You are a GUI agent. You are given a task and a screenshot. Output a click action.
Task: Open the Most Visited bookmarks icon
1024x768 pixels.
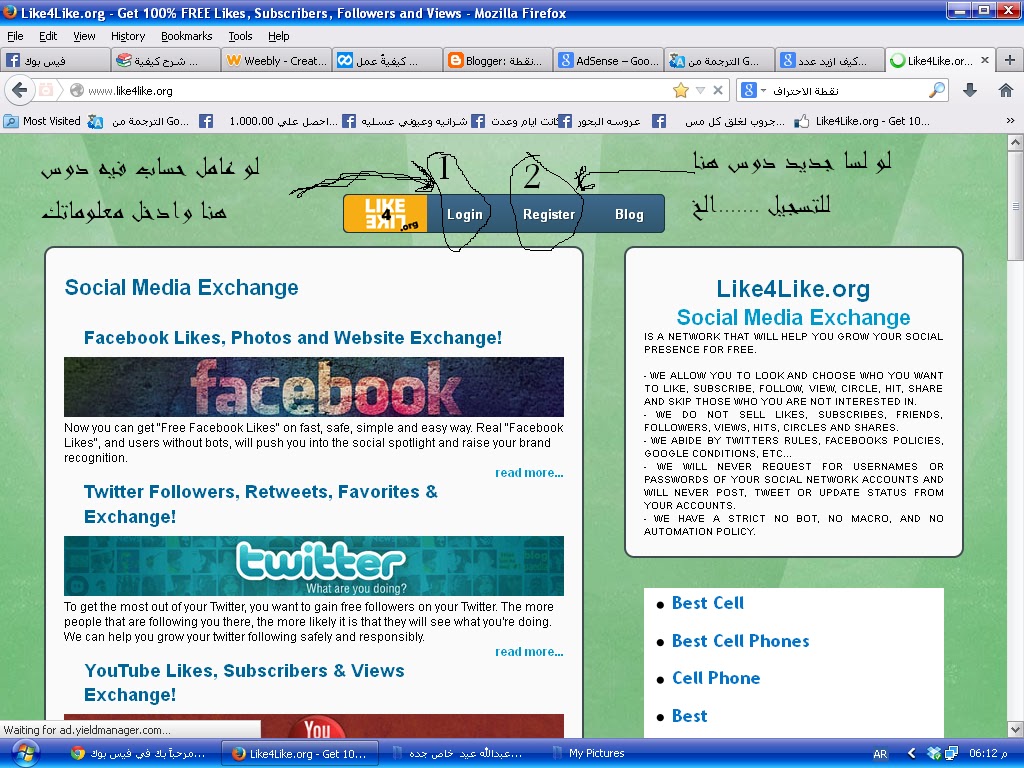pyautogui.click(x=10, y=121)
